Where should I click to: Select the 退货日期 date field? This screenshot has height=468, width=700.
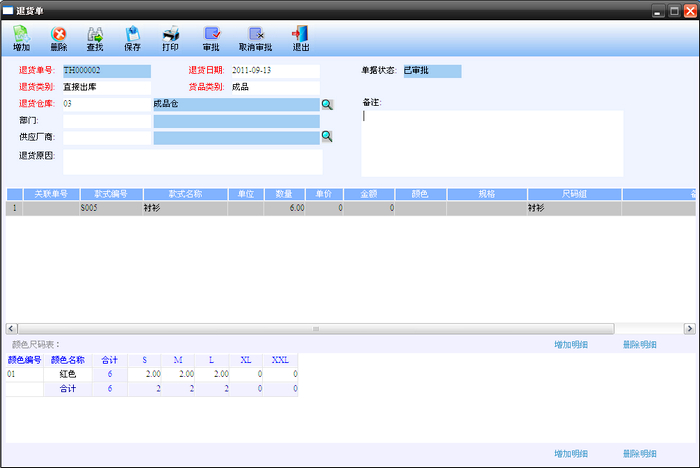pyautogui.click(x=274, y=71)
